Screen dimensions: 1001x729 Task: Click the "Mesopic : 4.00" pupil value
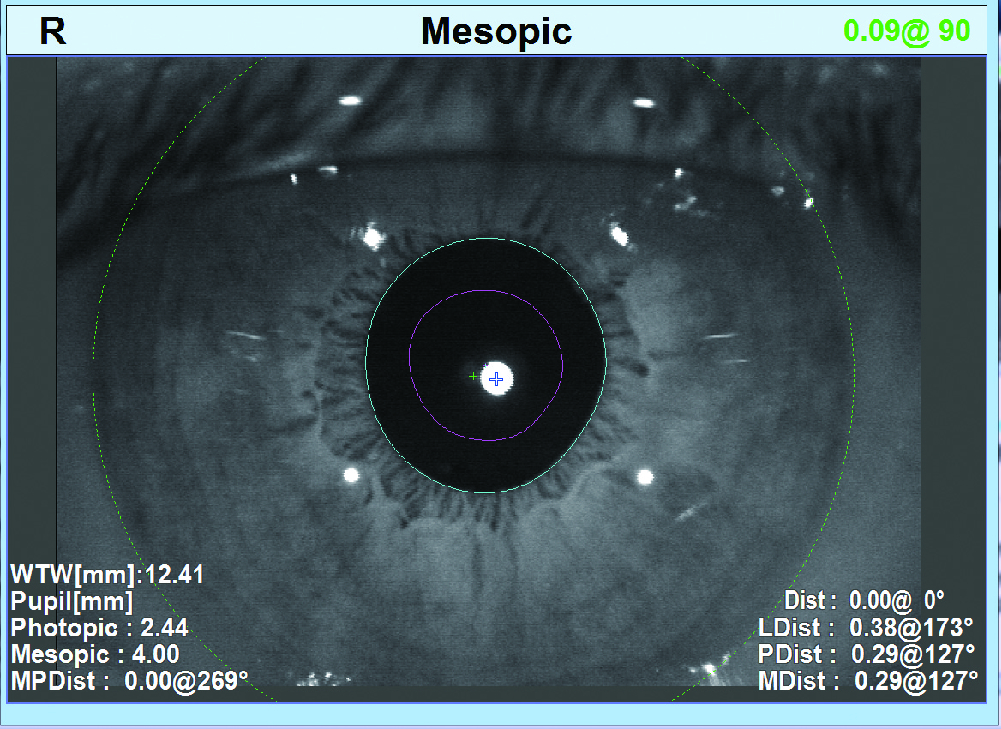pyautogui.click(x=95, y=654)
